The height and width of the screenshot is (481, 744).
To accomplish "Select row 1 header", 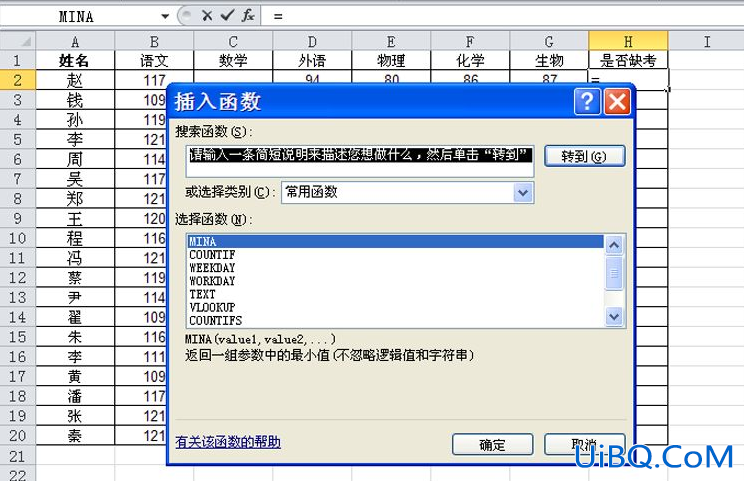I will pos(18,60).
